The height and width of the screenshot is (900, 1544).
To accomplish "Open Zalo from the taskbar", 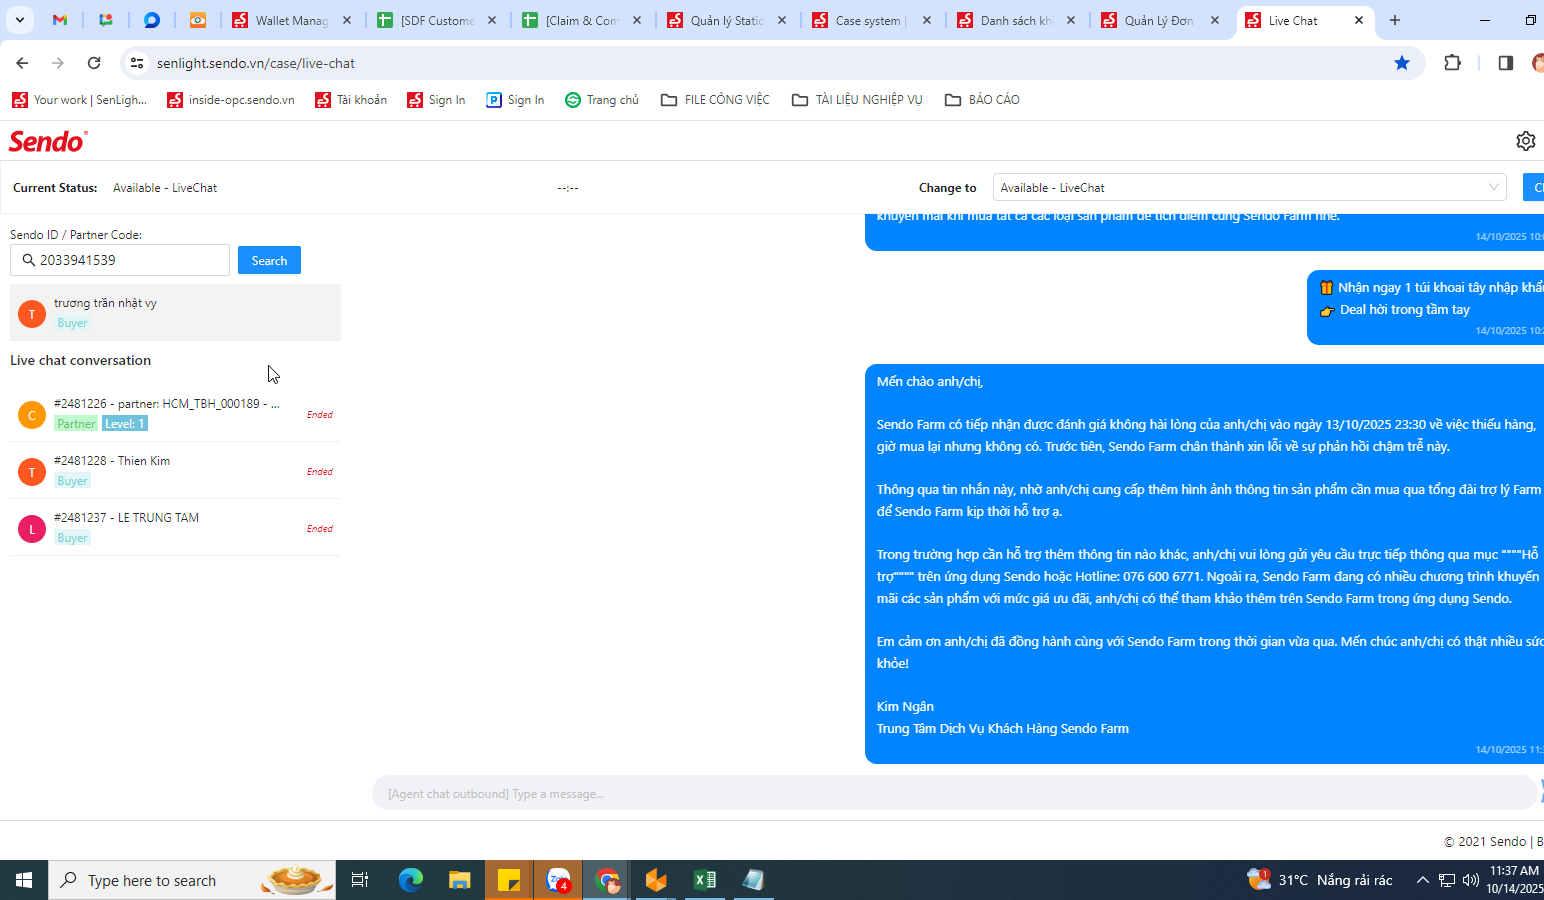I will pos(558,880).
